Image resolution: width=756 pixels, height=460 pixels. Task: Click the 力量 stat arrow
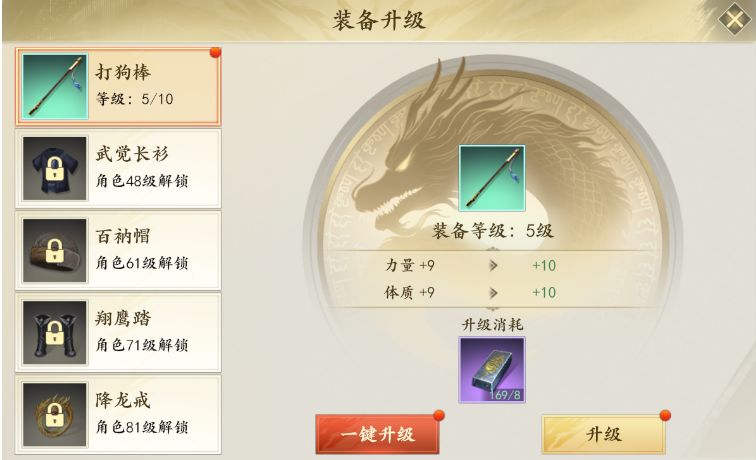493,265
